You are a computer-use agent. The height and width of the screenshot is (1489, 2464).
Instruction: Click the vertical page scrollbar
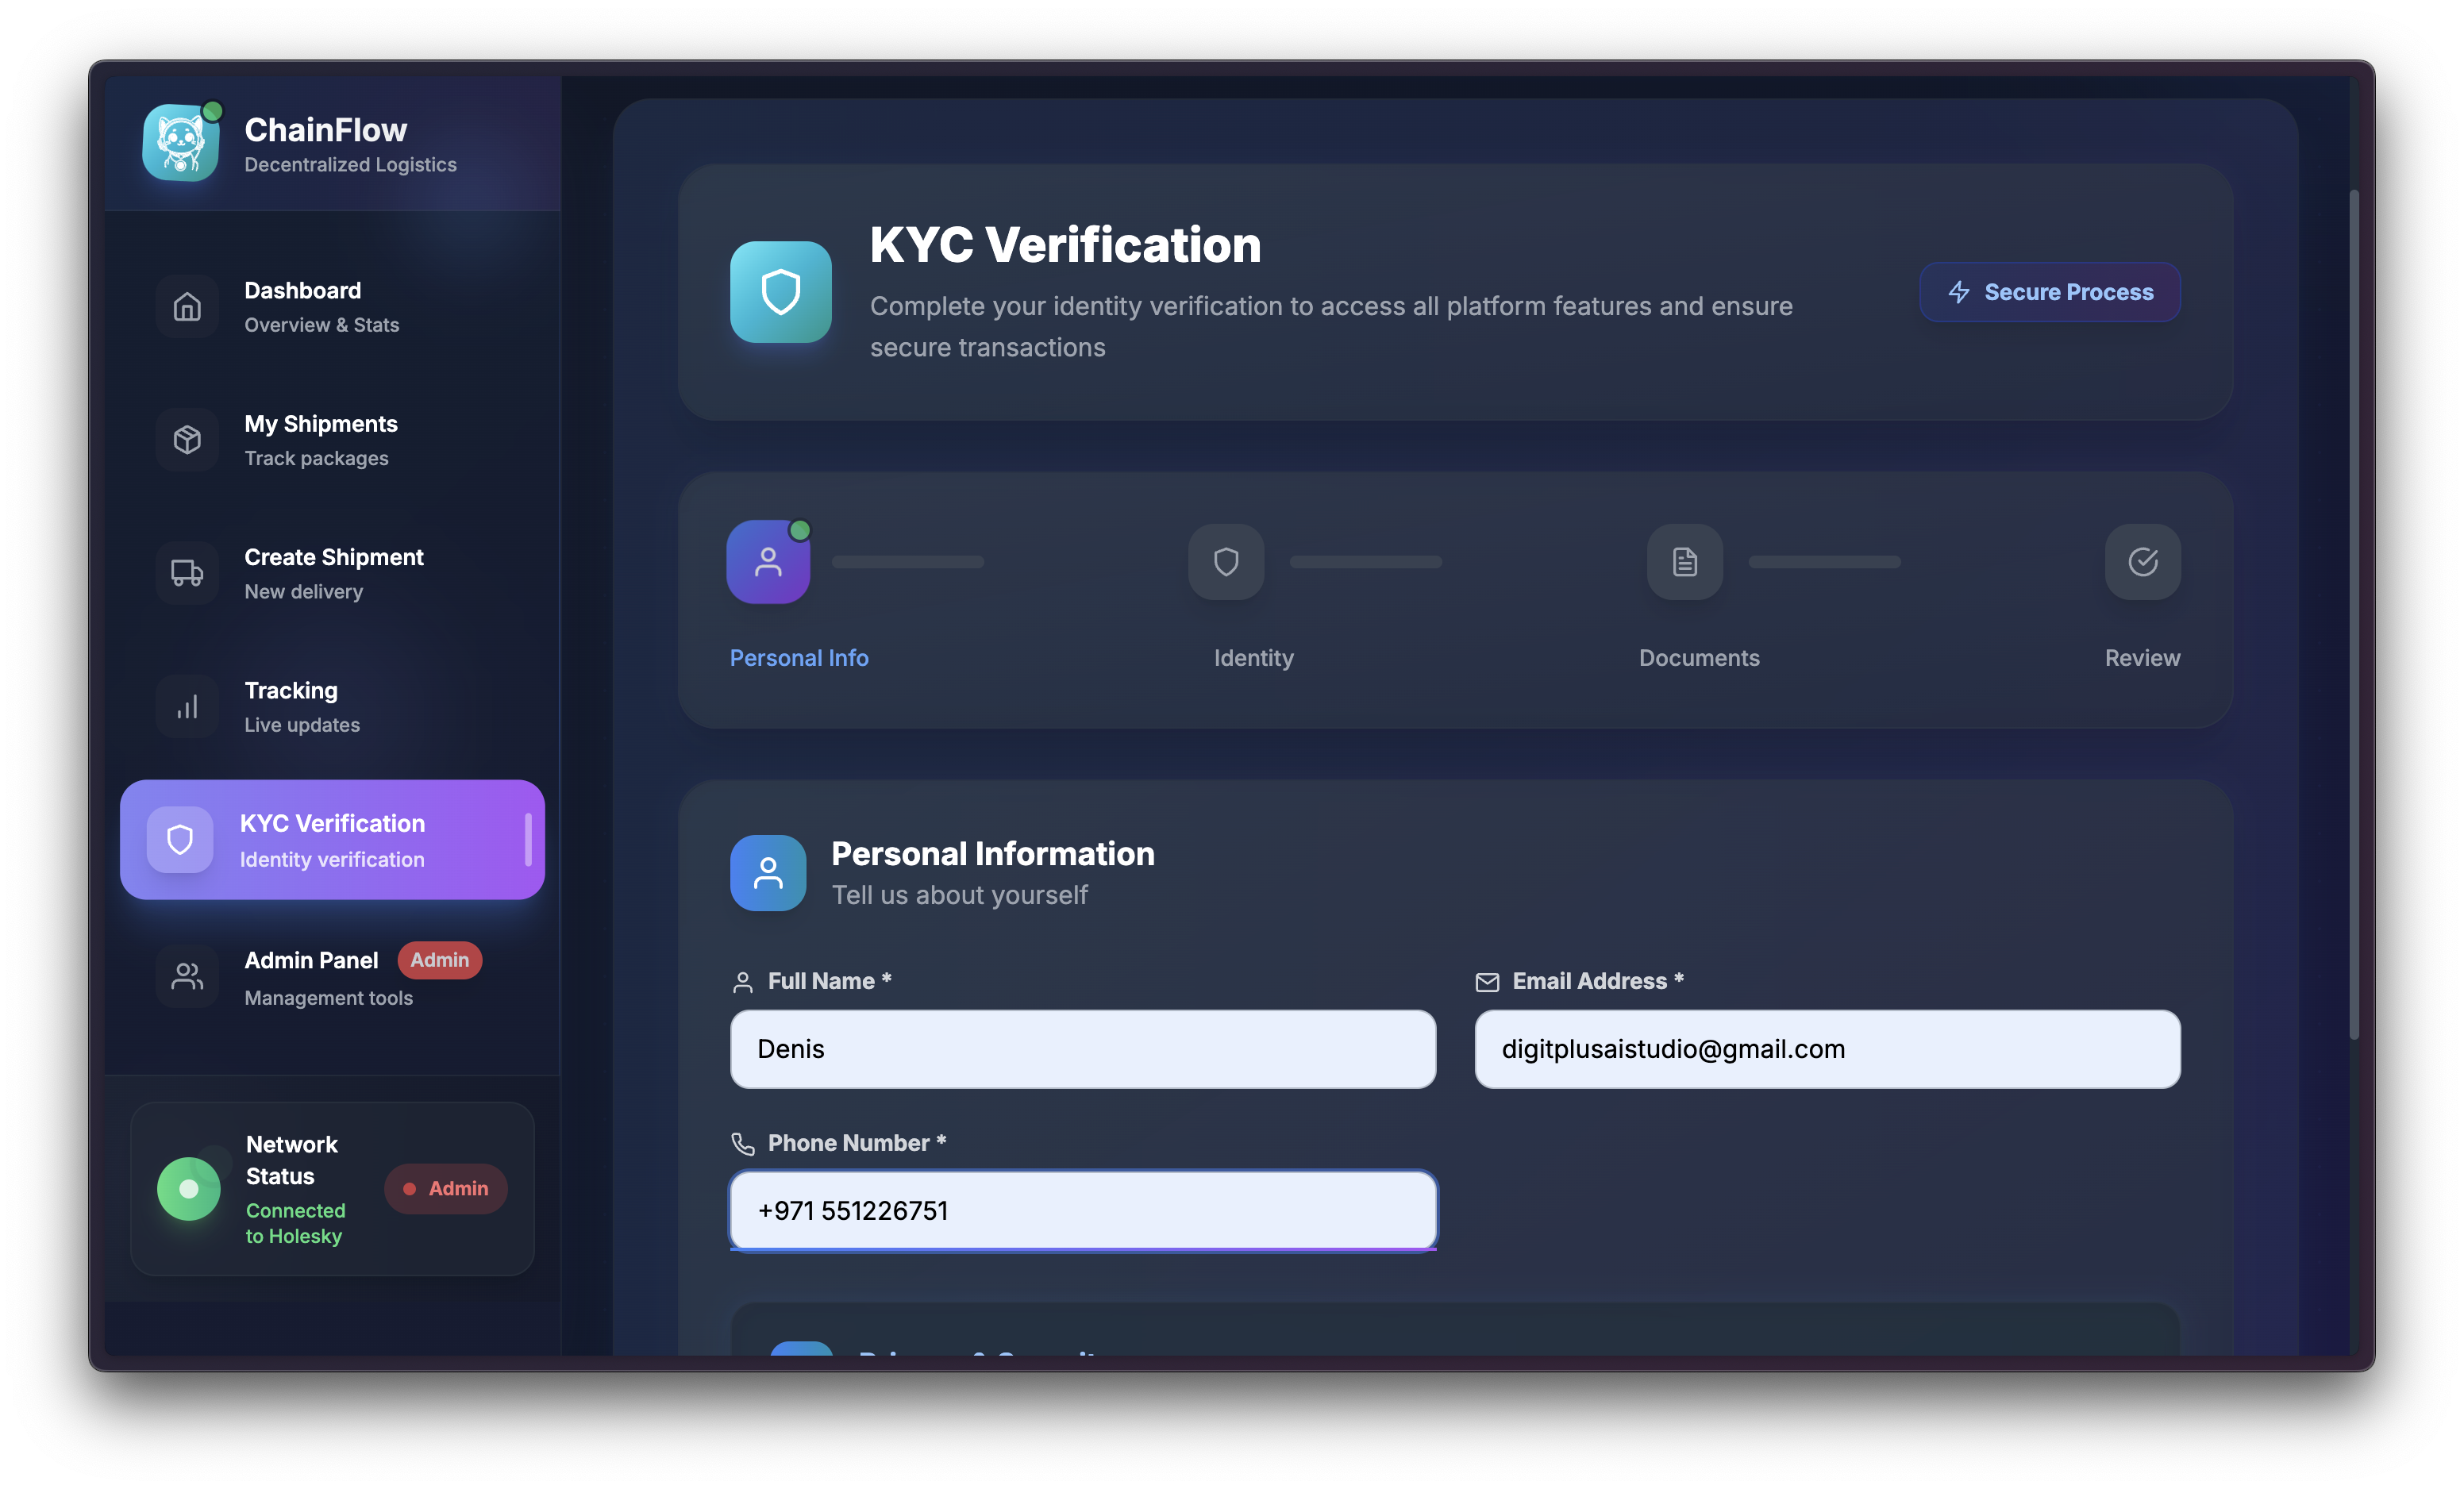[2354, 614]
